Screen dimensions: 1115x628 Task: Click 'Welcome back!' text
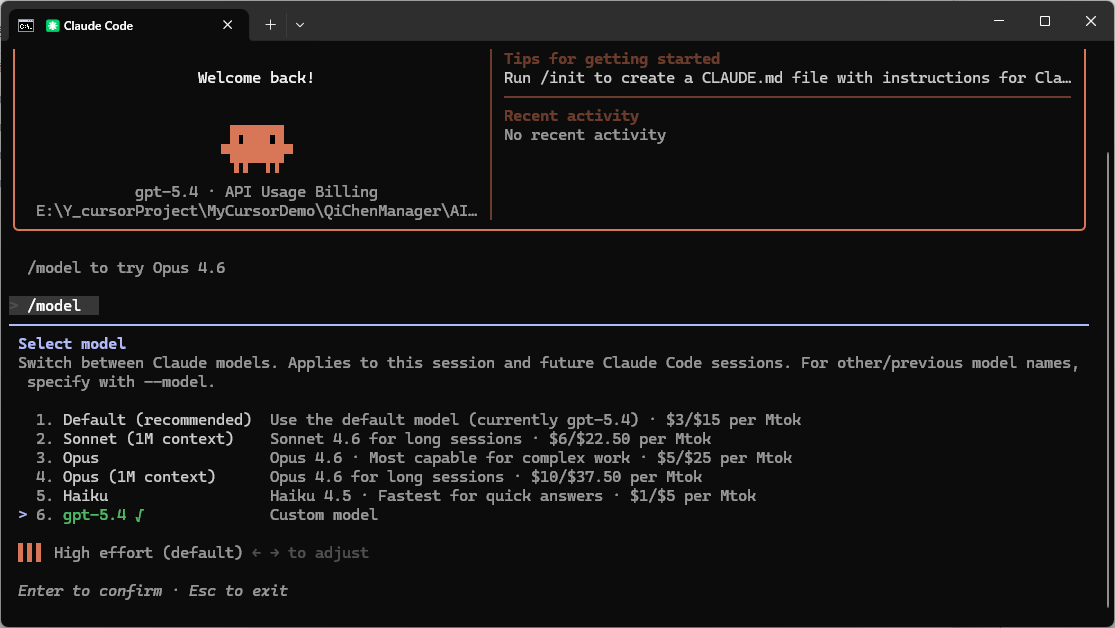pos(256,78)
